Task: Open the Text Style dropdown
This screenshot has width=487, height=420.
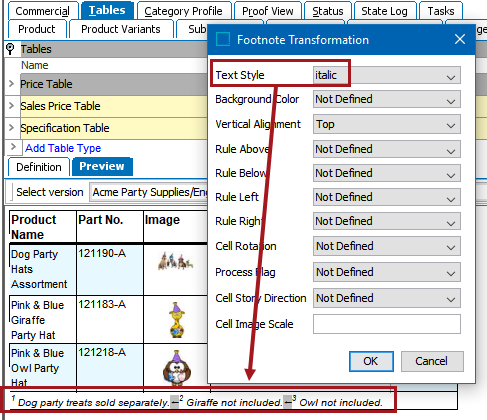Action: point(387,75)
